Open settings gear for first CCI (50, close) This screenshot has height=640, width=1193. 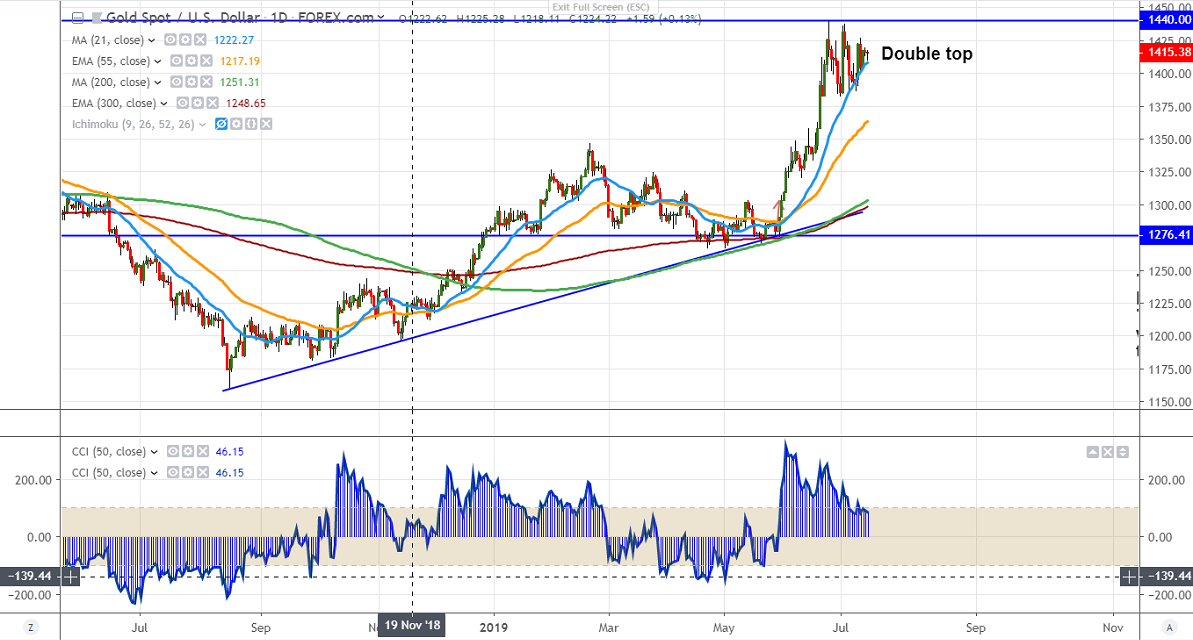(188, 452)
